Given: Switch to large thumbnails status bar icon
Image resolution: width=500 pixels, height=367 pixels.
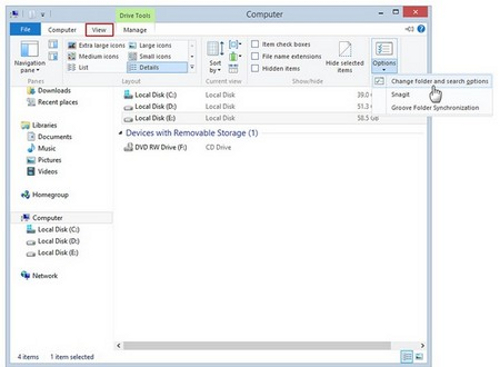Looking at the screenshot, I should pos(420,357).
